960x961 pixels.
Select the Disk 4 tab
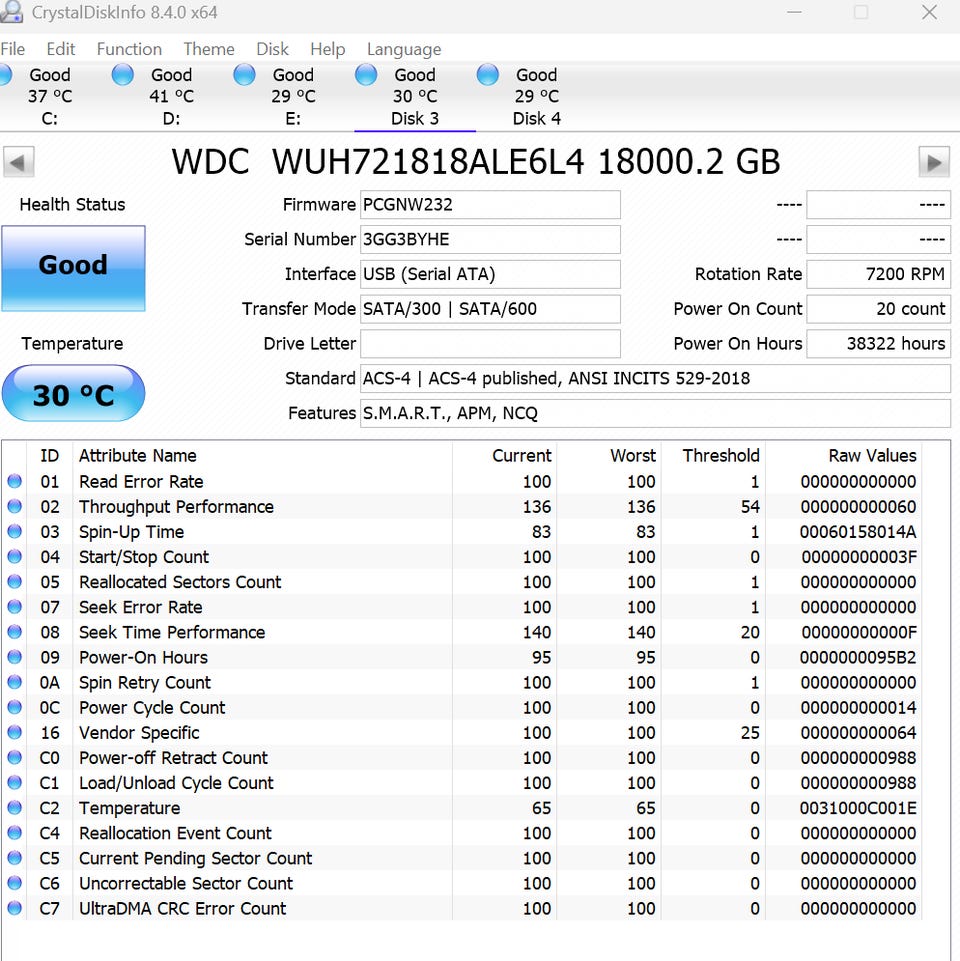[536, 96]
